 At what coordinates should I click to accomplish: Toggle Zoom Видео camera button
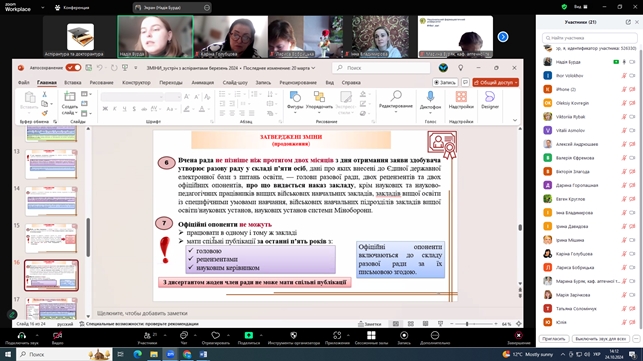57,338
